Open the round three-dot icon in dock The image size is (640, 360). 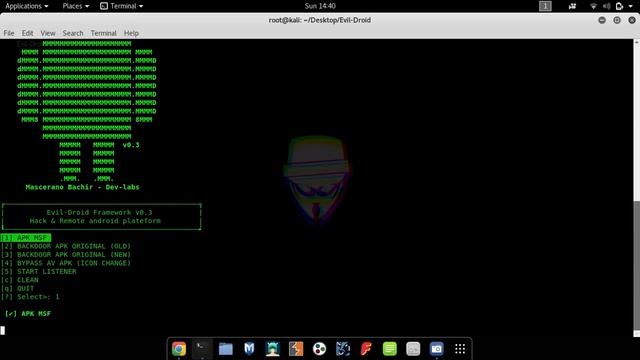(319, 349)
